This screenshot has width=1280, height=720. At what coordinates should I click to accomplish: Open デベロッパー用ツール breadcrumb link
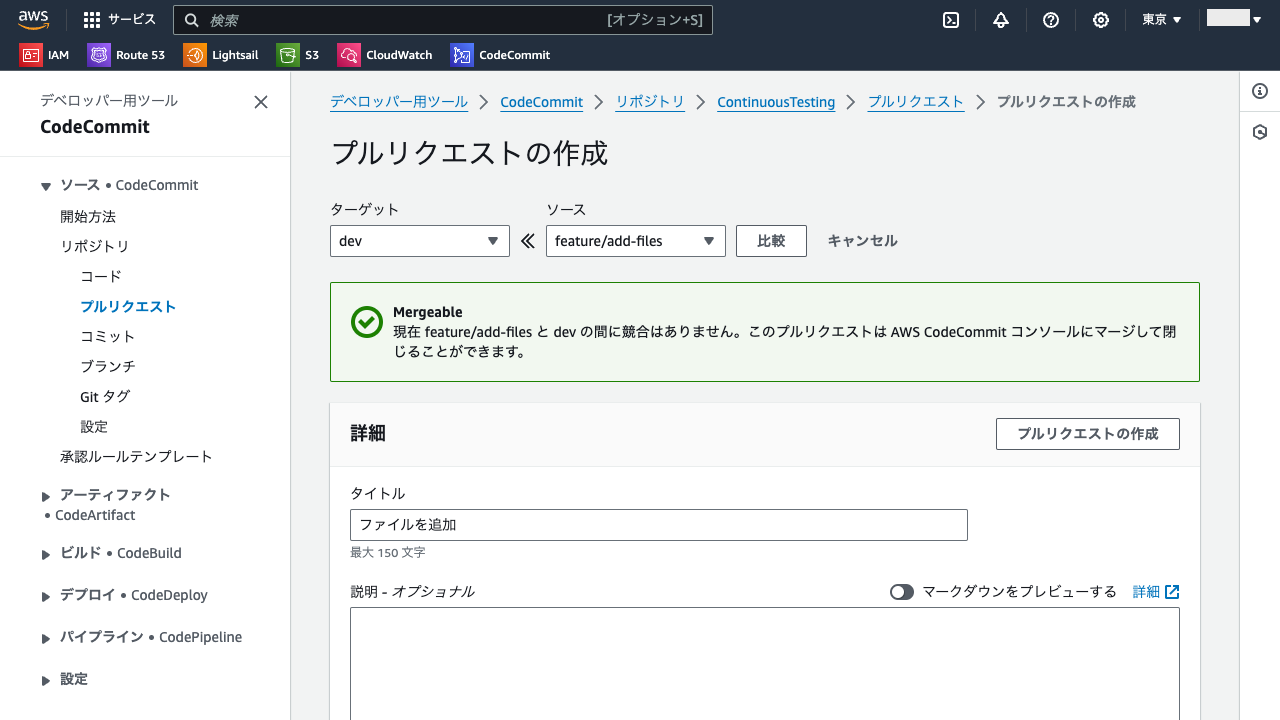click(399, 102)
